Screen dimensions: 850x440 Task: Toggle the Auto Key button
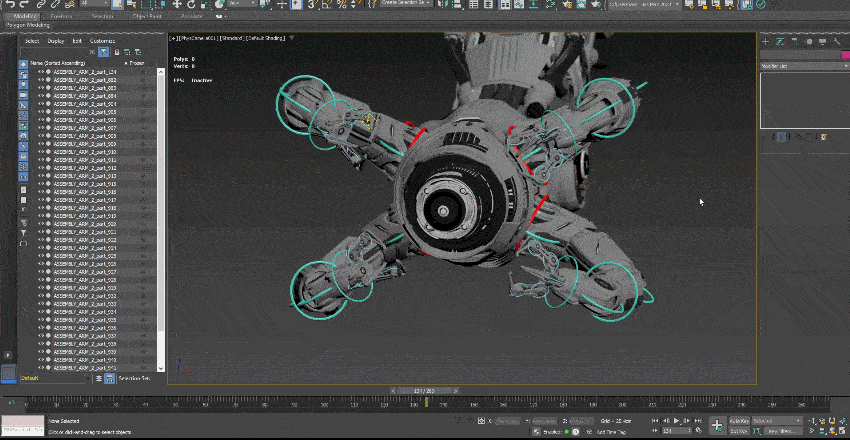(739, 421)
